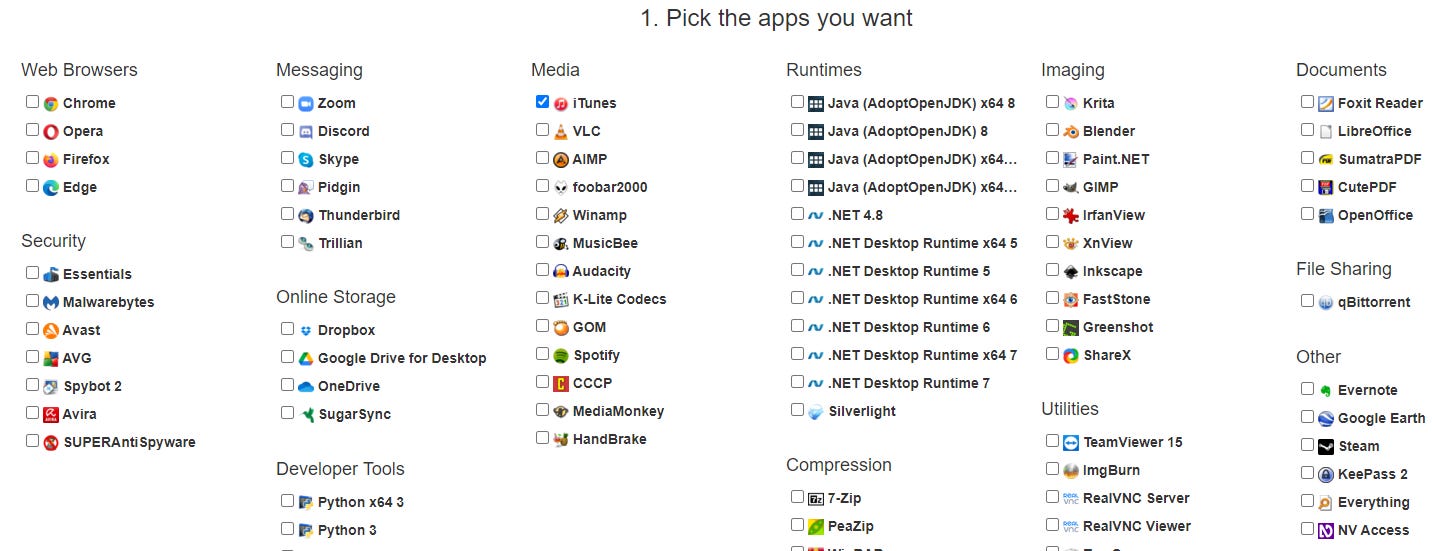
Task: Click the Discord icon
Action: click(306, 131)
